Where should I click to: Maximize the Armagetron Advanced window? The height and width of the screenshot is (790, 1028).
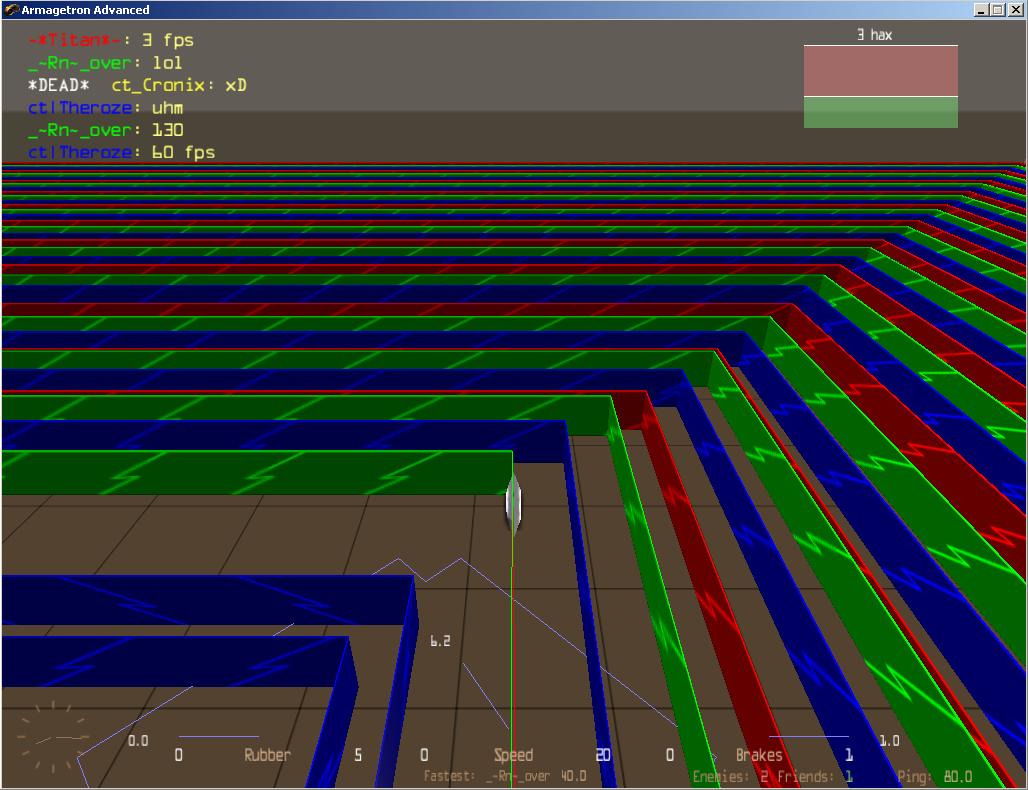pos(997,10)
